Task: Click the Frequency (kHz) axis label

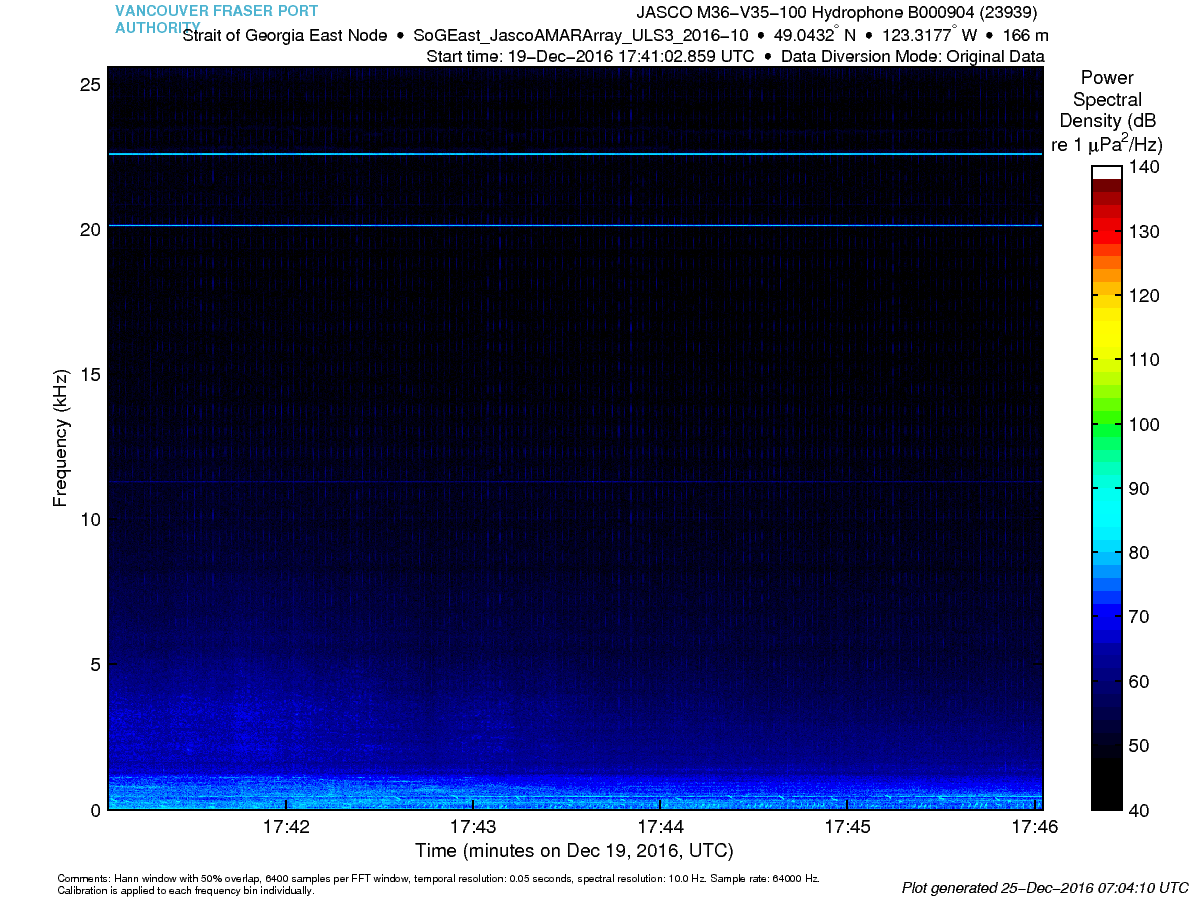Action: 61,438
